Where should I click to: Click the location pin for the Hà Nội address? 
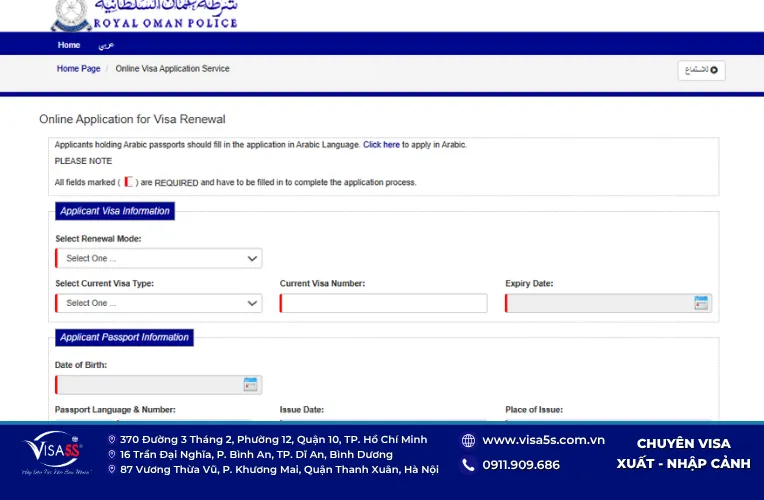coord(112,469)
